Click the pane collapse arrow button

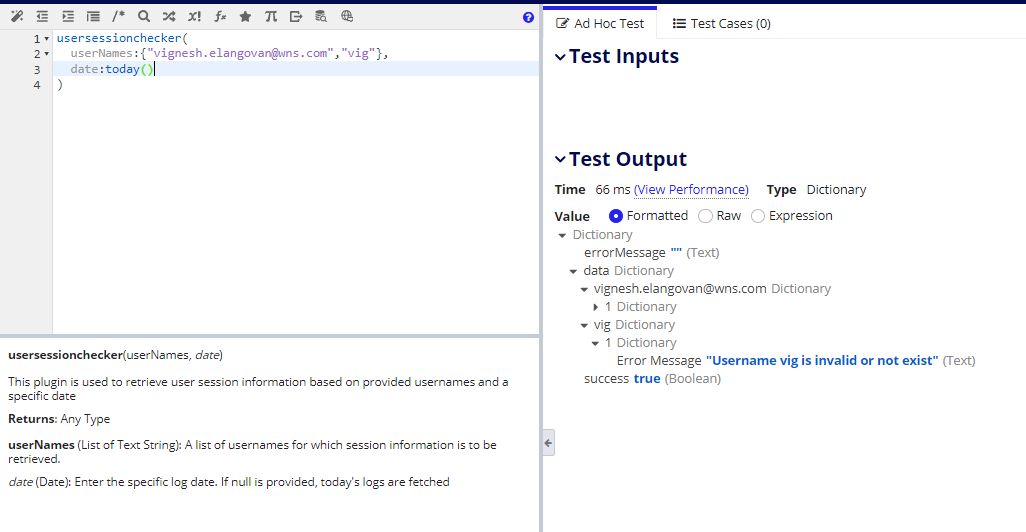[548, 443]
